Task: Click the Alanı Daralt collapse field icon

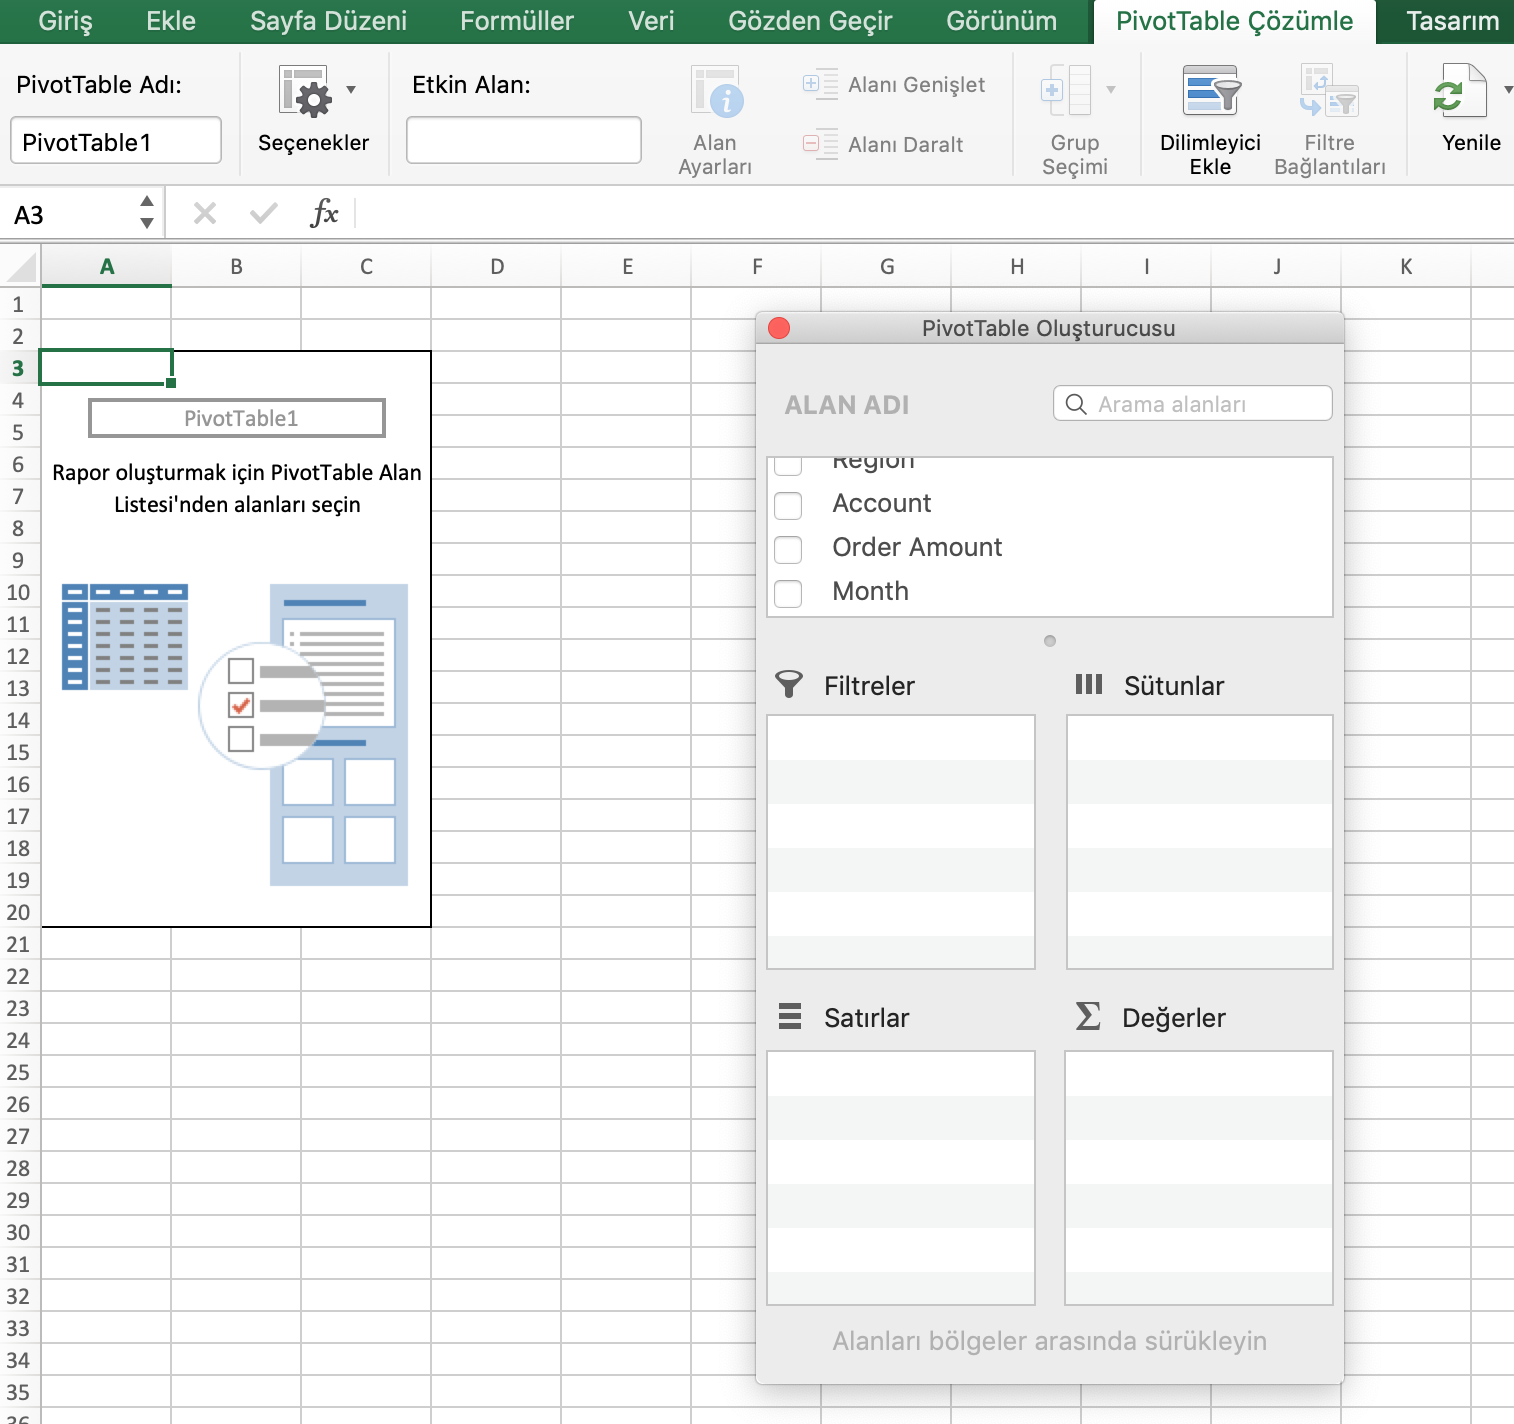Action: [x=820, y=145]
